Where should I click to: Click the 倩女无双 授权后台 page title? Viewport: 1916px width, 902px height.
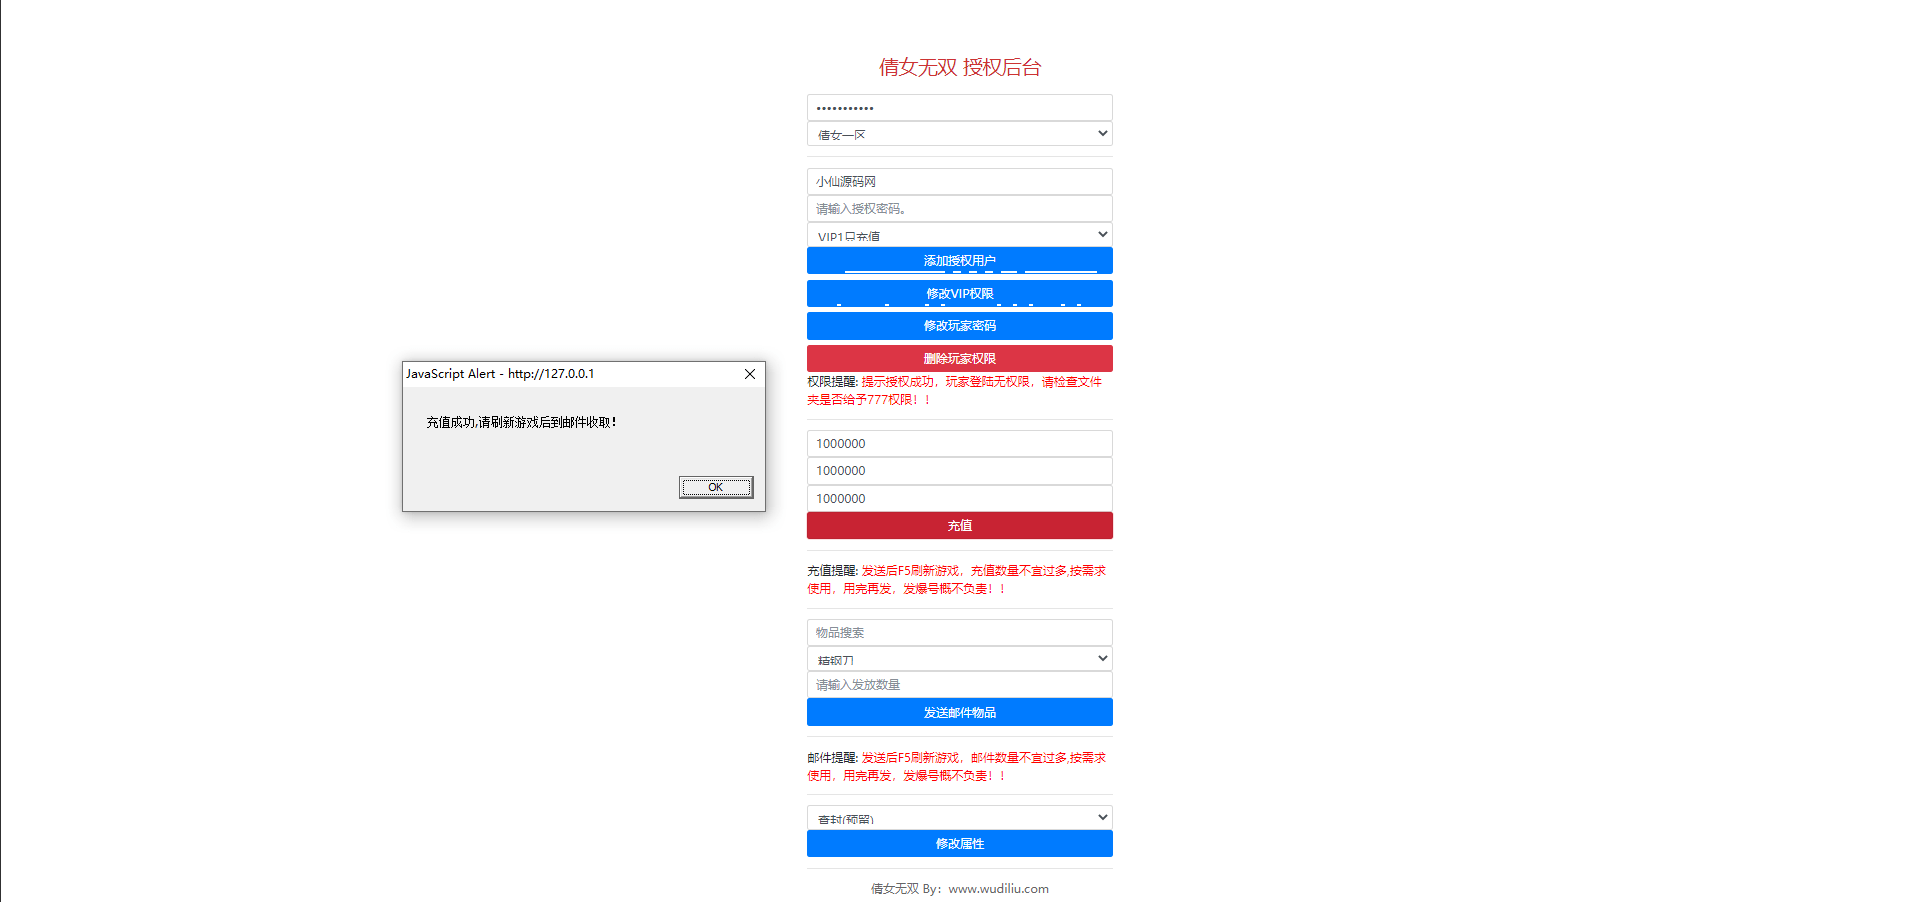tap(960, 67)
